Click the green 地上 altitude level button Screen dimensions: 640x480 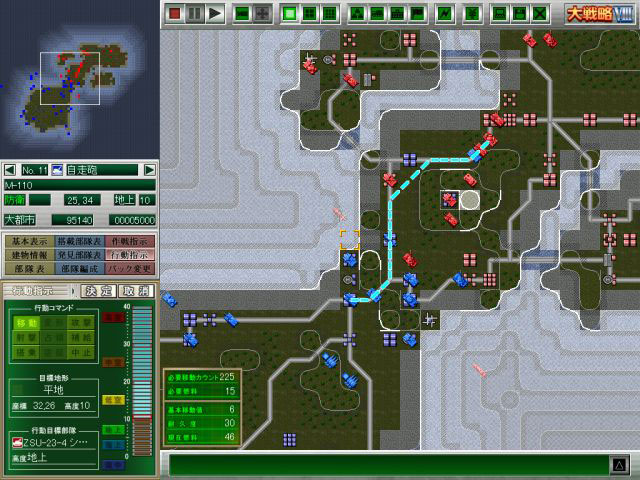113,430
